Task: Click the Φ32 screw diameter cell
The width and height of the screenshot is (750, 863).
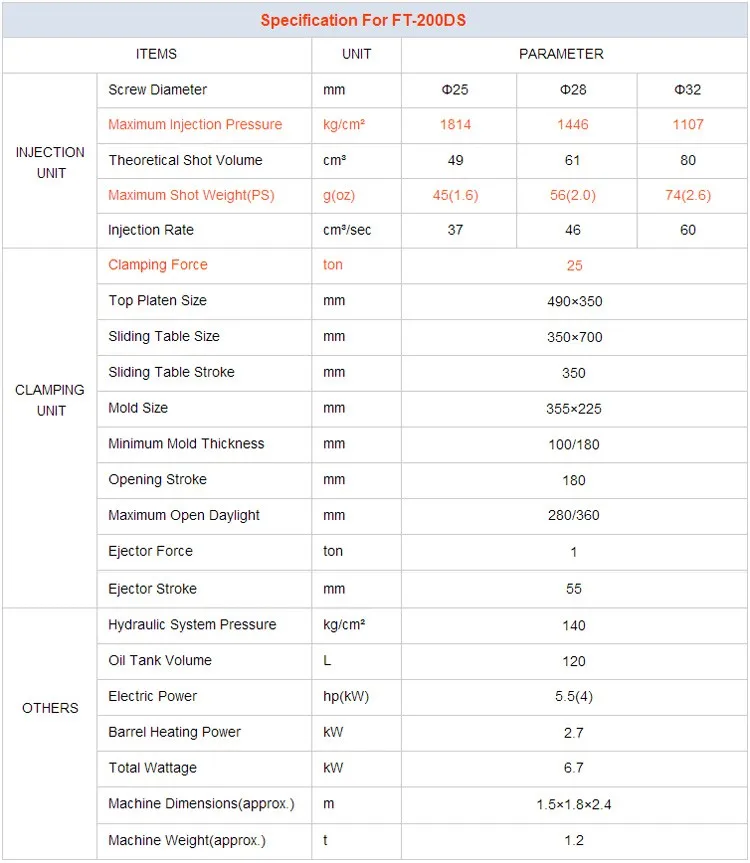Action: pos(688,90)
